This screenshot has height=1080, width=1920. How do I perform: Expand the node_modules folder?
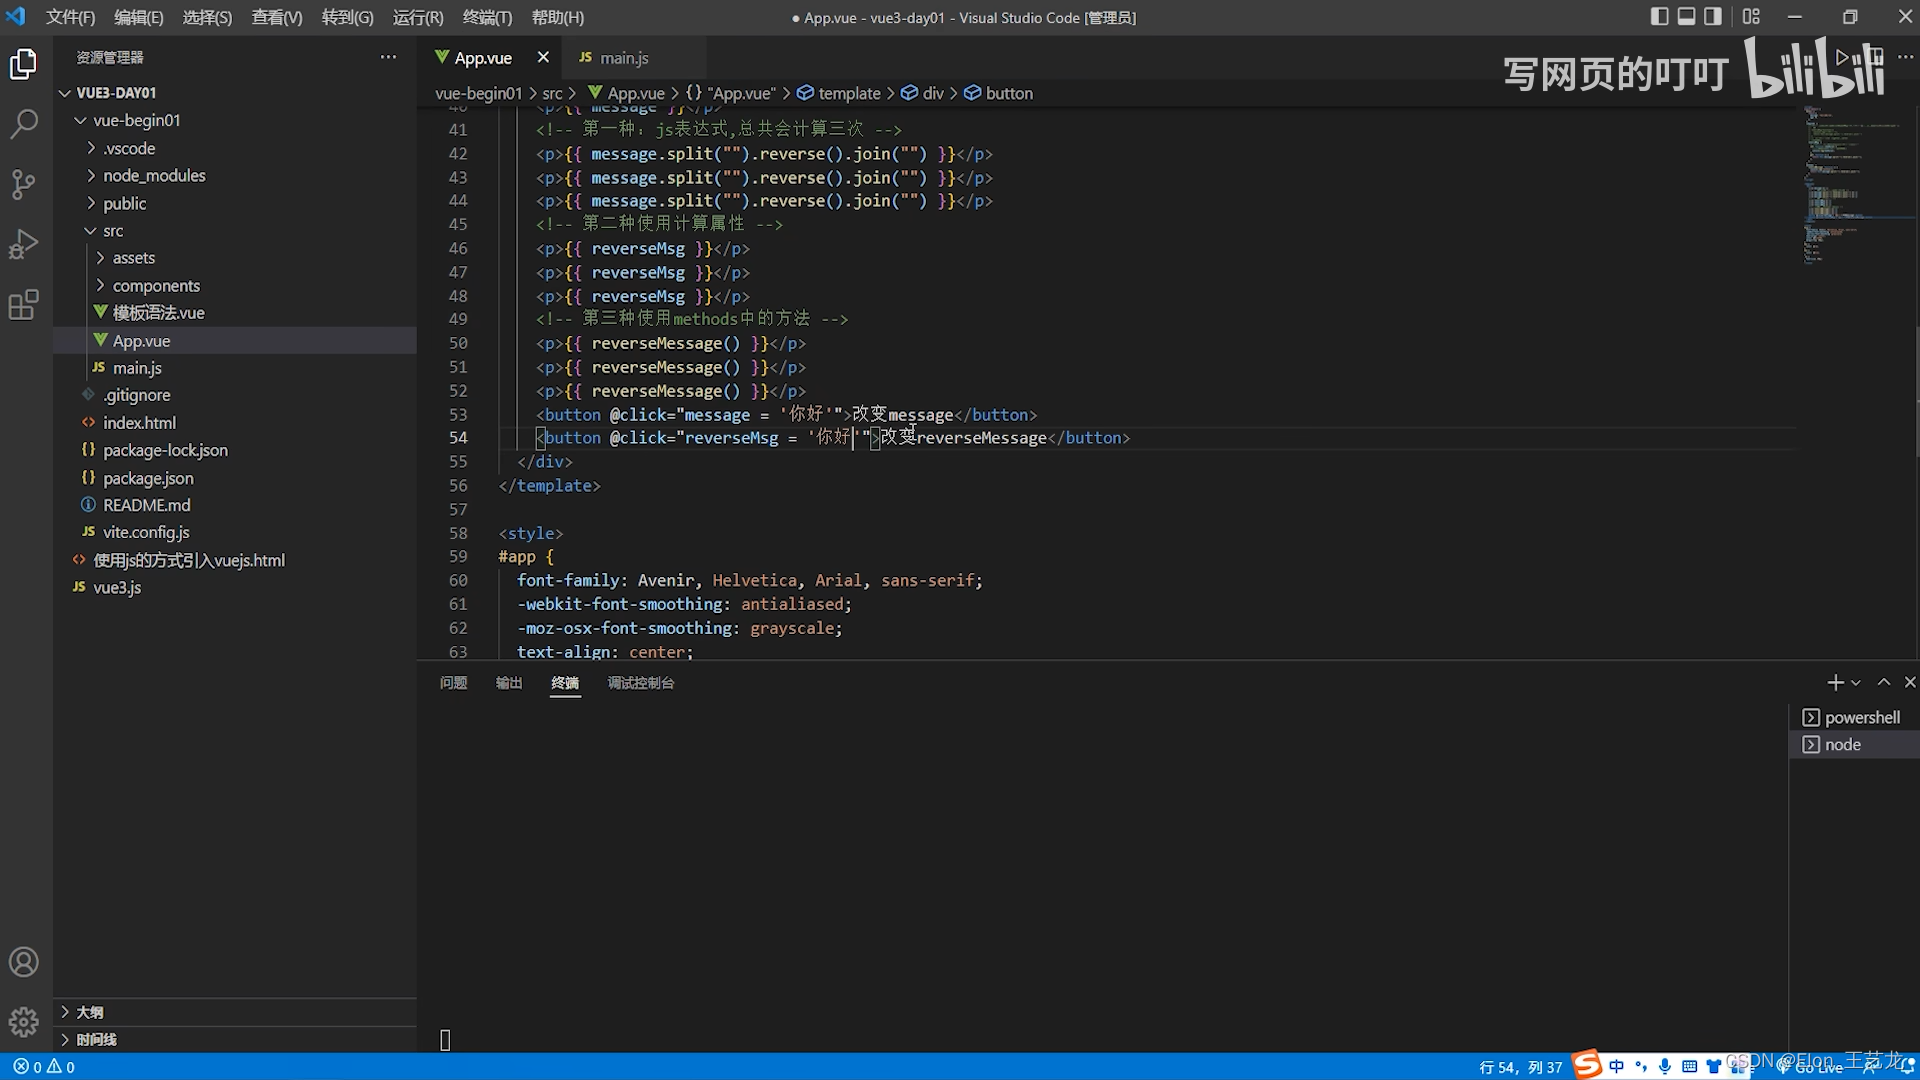pos(235,175)
